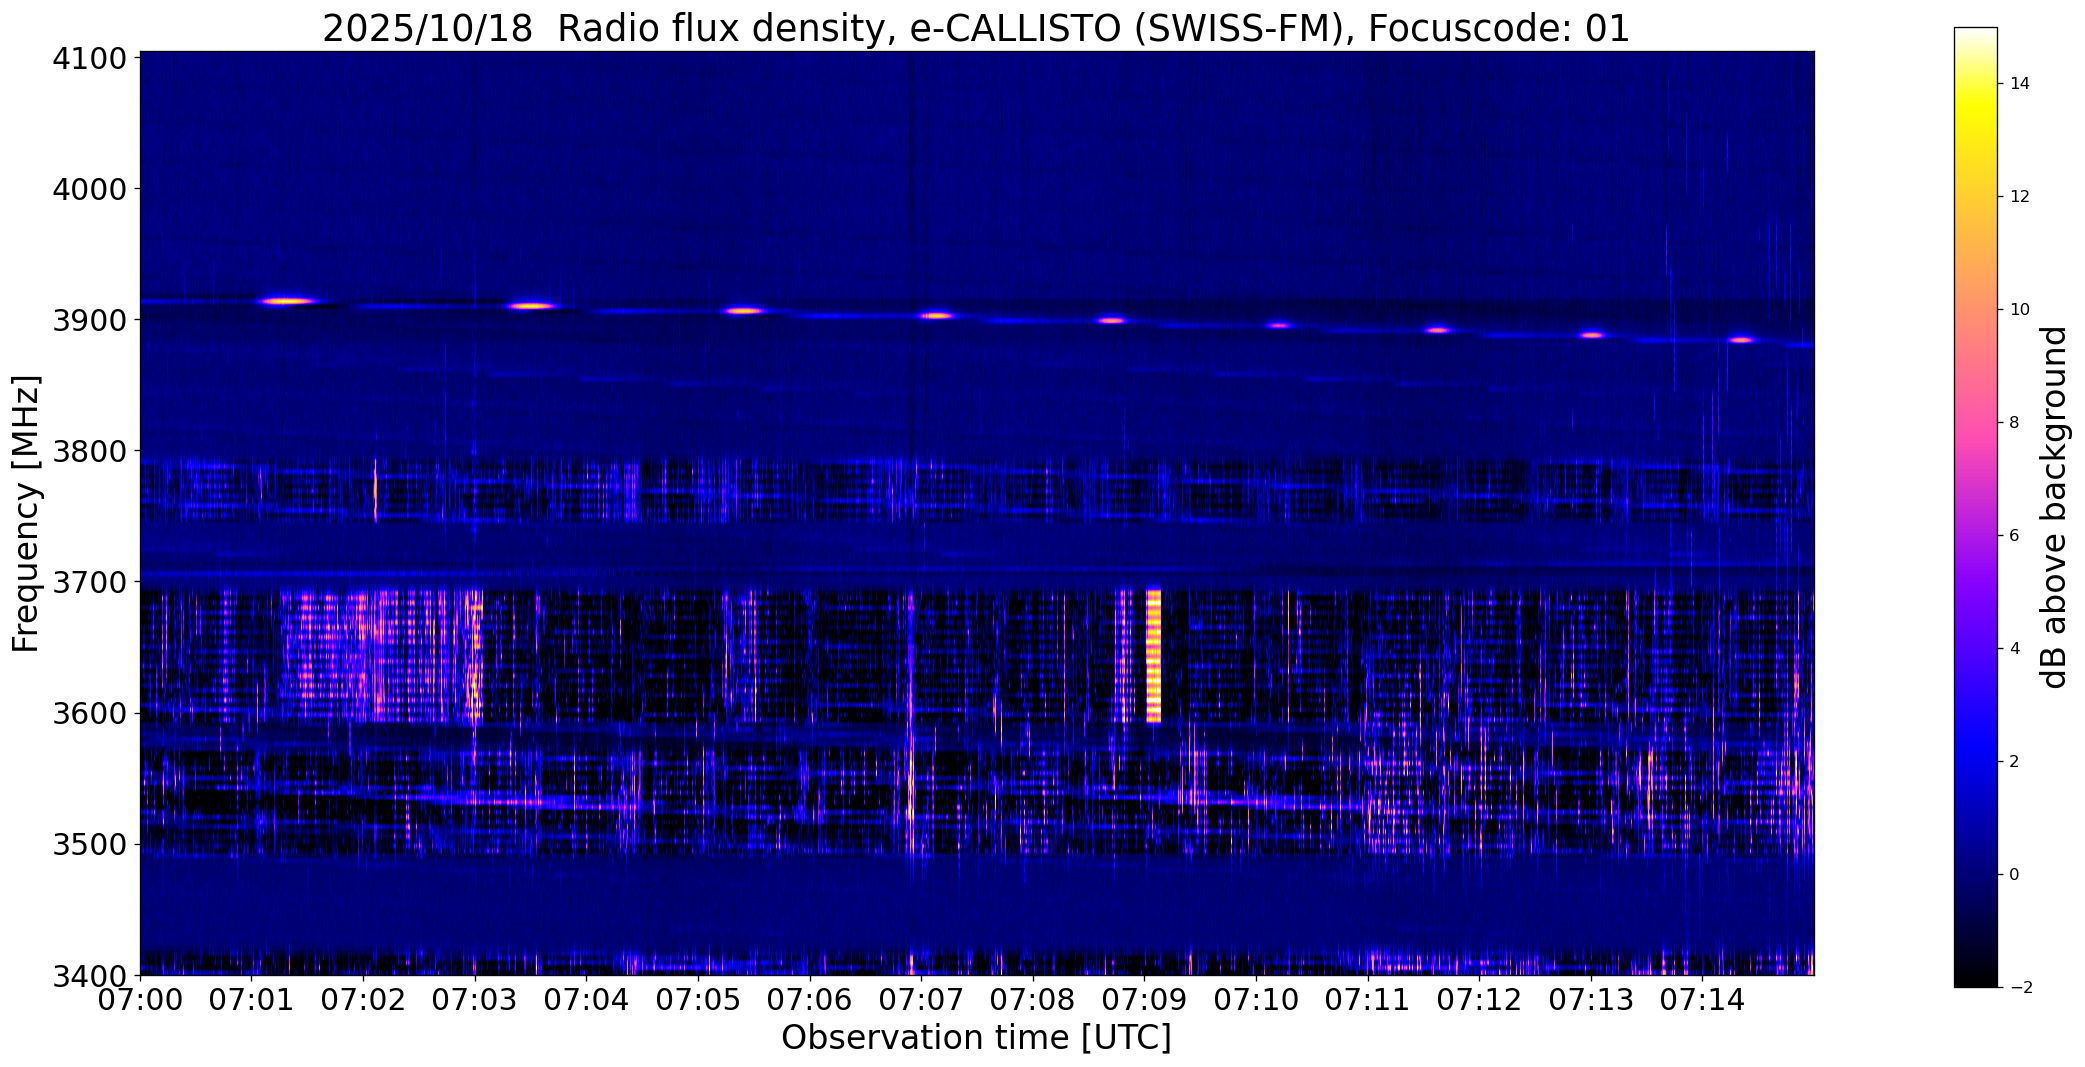Viewport: 2085px width, 1067px height.
Task: Click the 3700 frequency tick label
Action: 89,582
